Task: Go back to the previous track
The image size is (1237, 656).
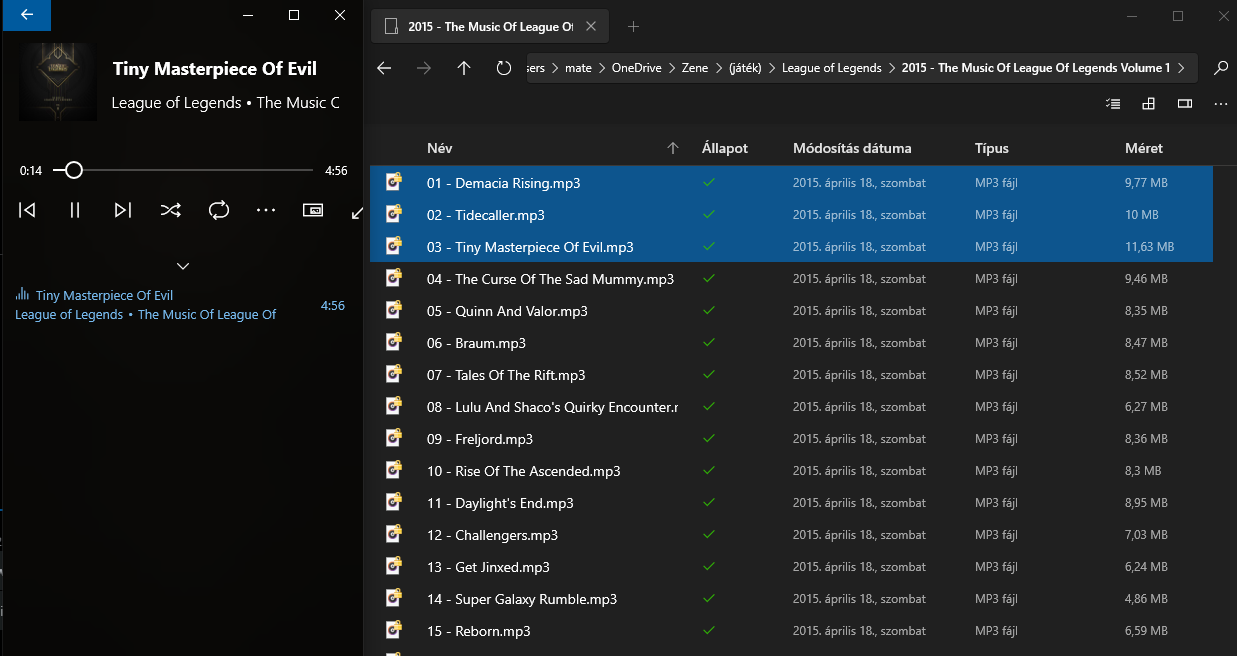Action: click(27, 210)
